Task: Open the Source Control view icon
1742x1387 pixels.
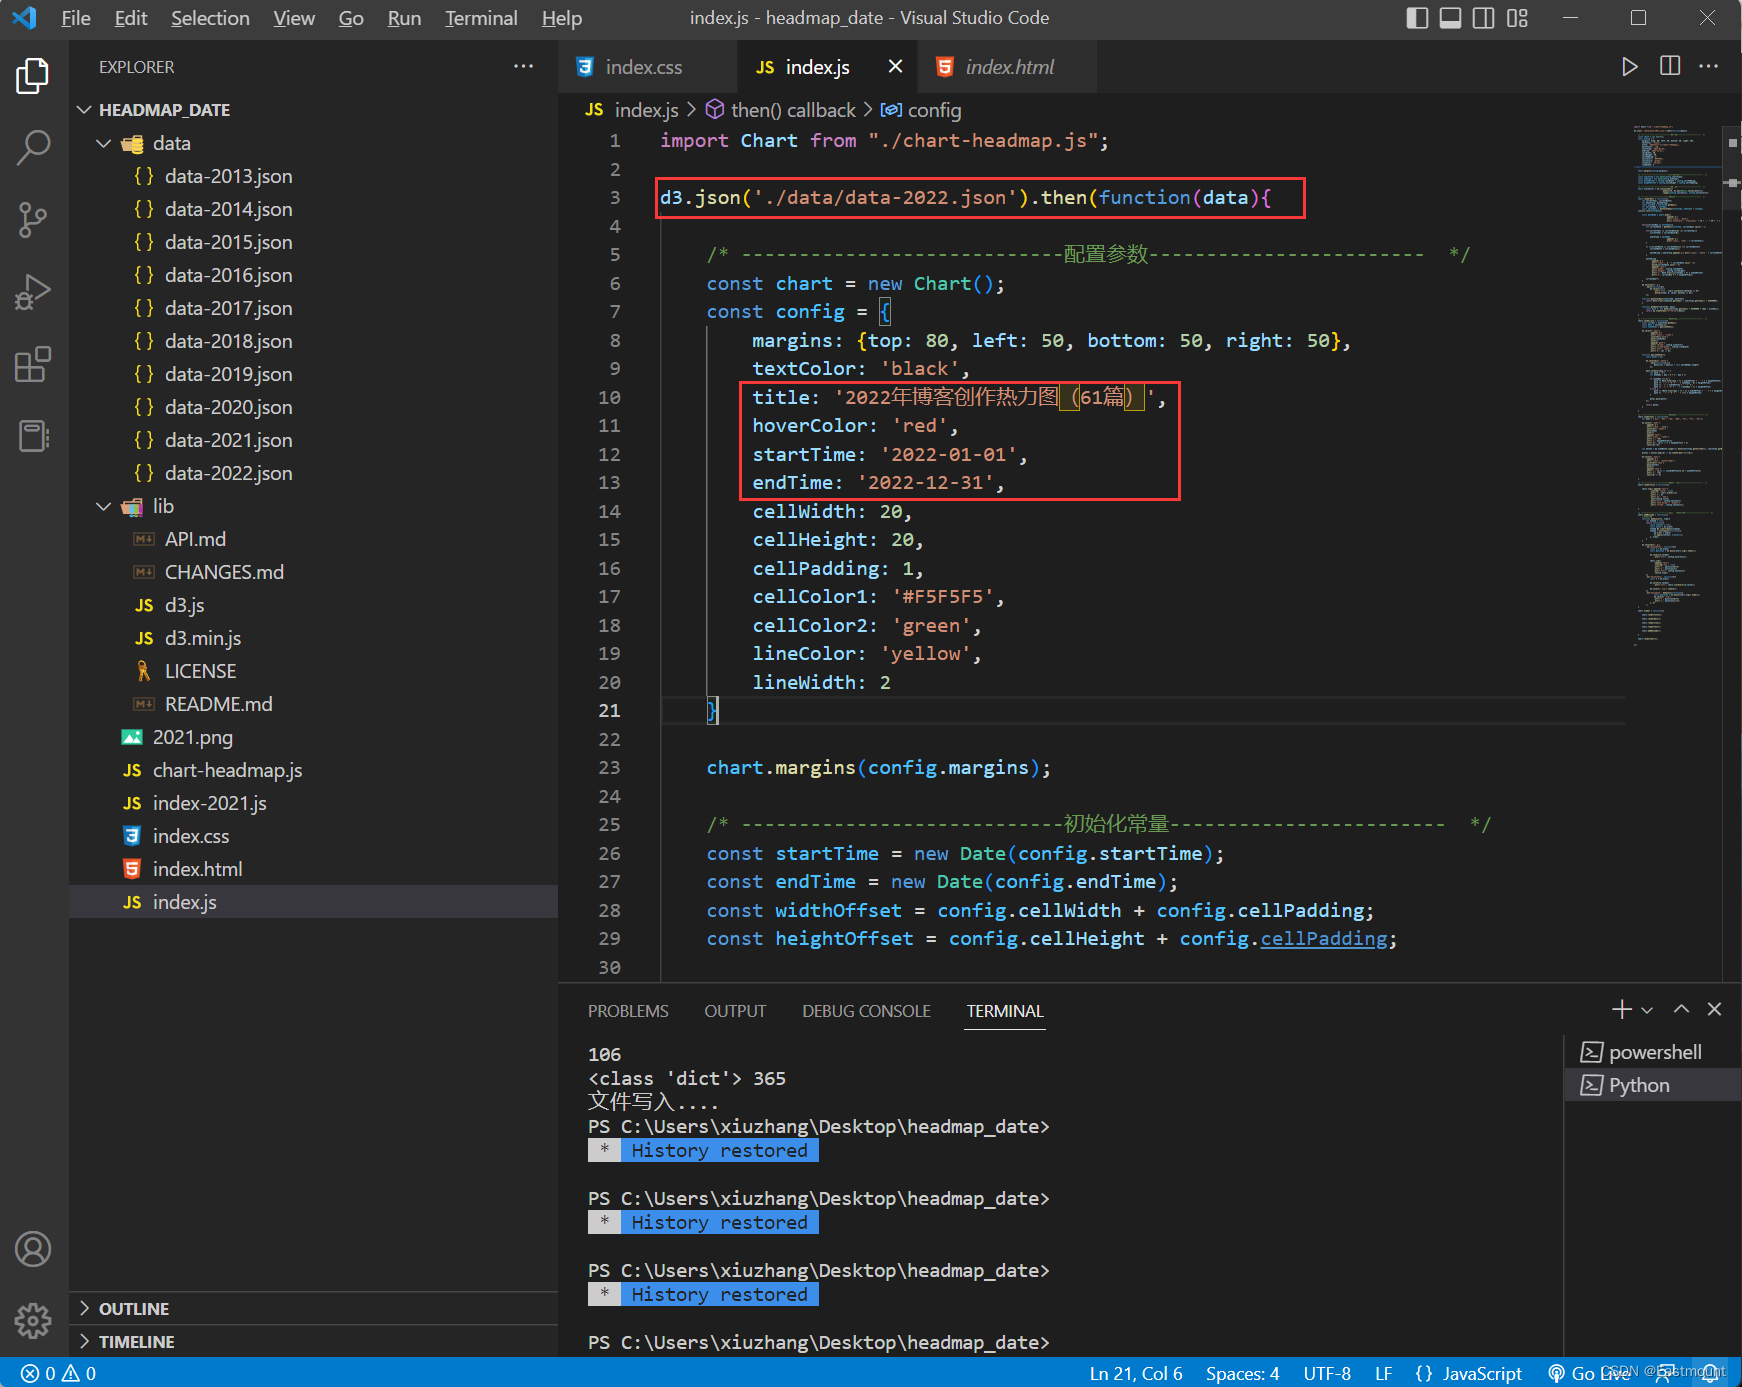Action: click(33, 220)
